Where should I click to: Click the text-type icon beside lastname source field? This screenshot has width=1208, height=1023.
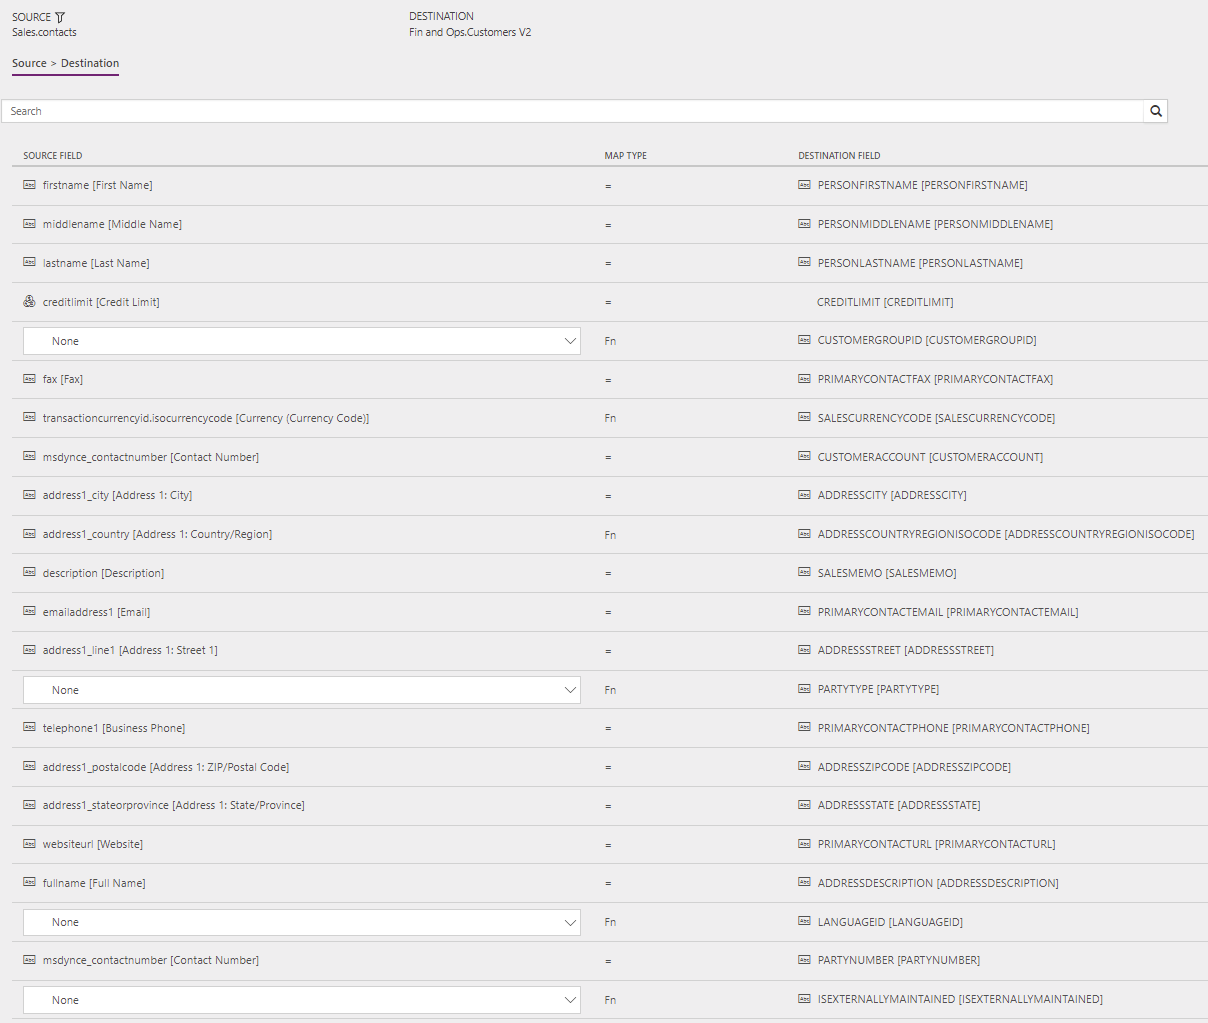pyautogui.click(x=30, y=263)
